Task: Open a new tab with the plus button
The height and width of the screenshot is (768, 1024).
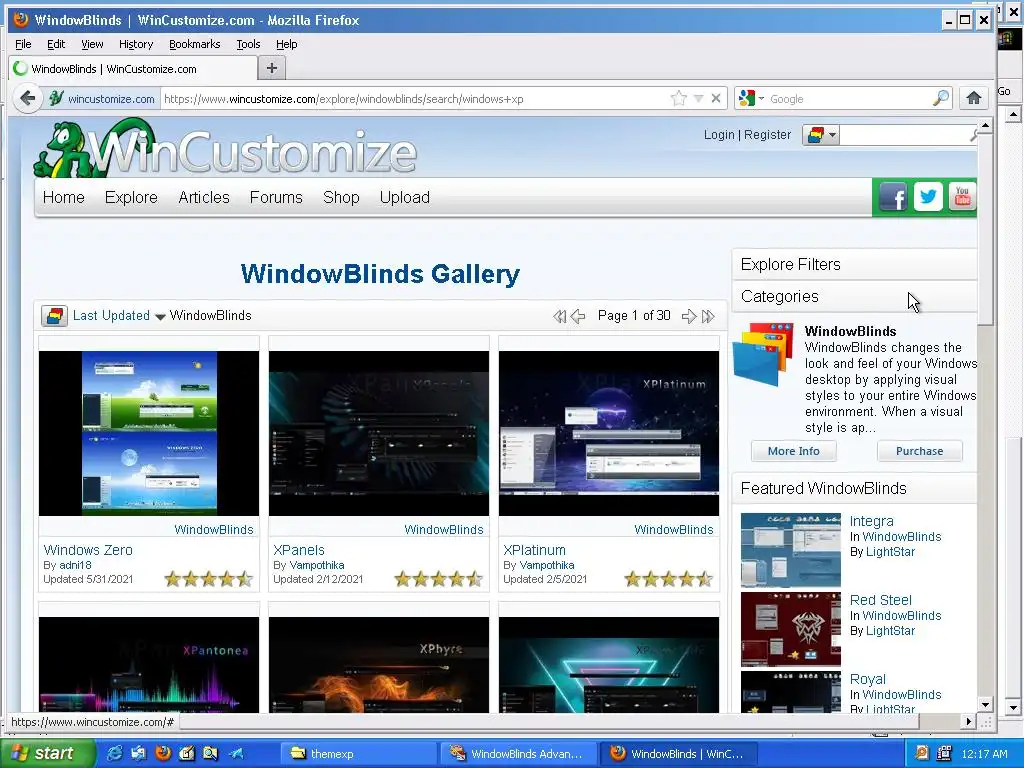Action: point(272,68)
